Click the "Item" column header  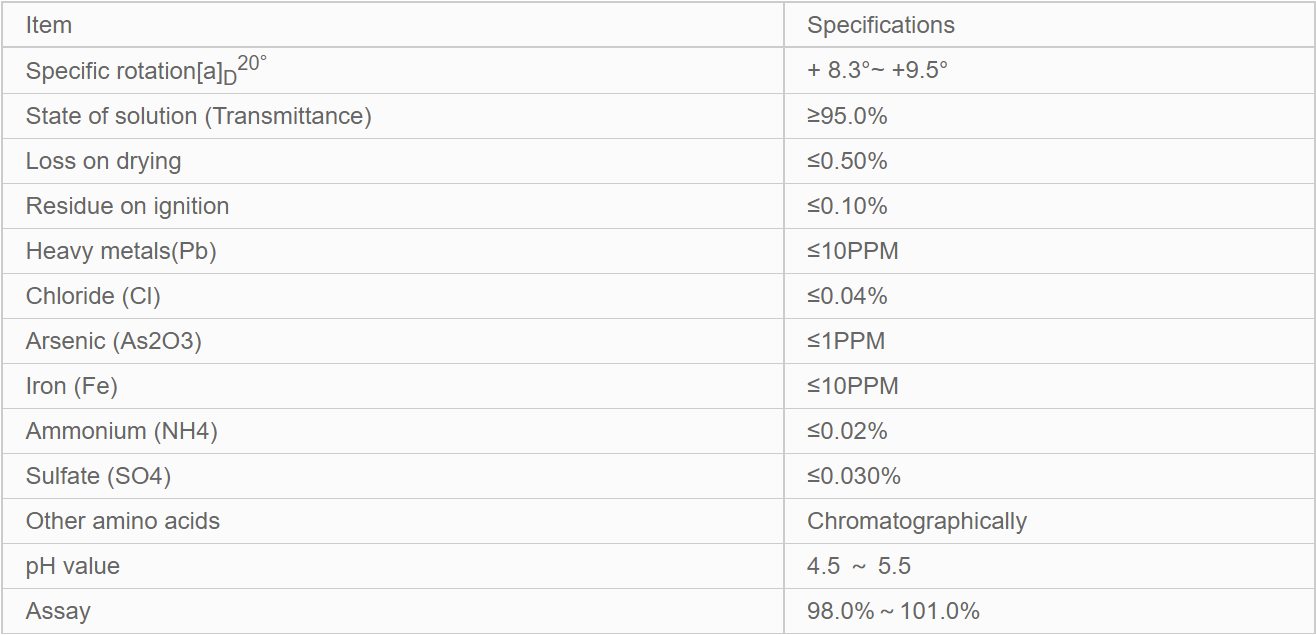click(49, 26)
